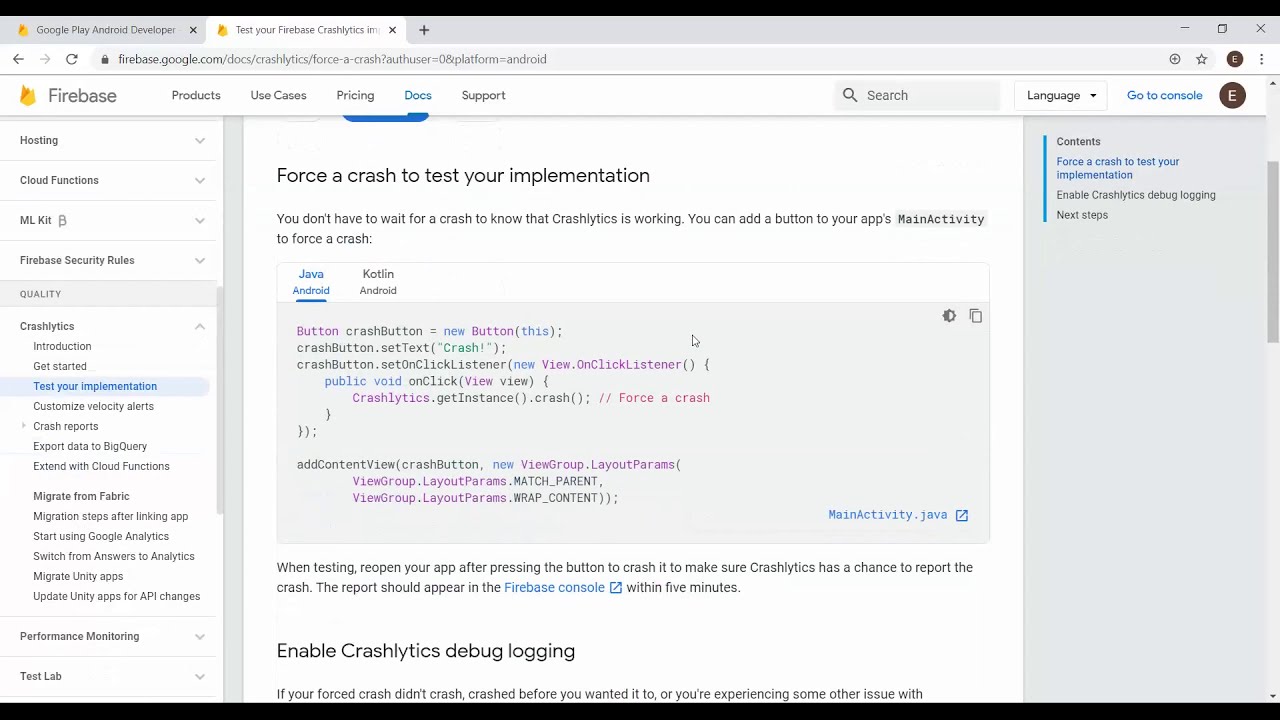Select Test your implementation in sidebar

(x=95, y=386)
